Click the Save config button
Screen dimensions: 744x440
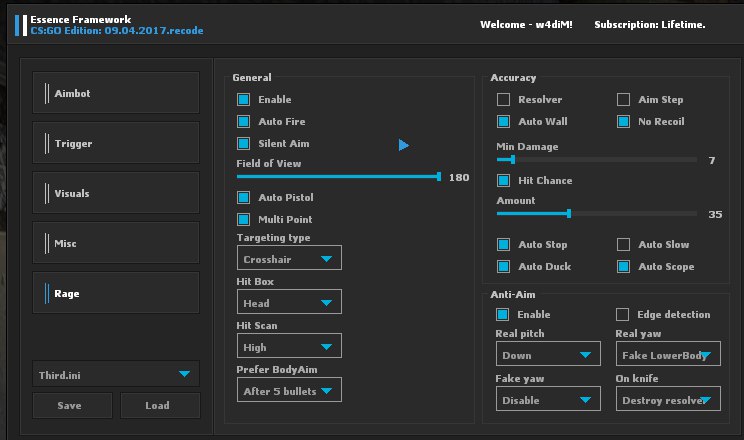tap(69, 405)
